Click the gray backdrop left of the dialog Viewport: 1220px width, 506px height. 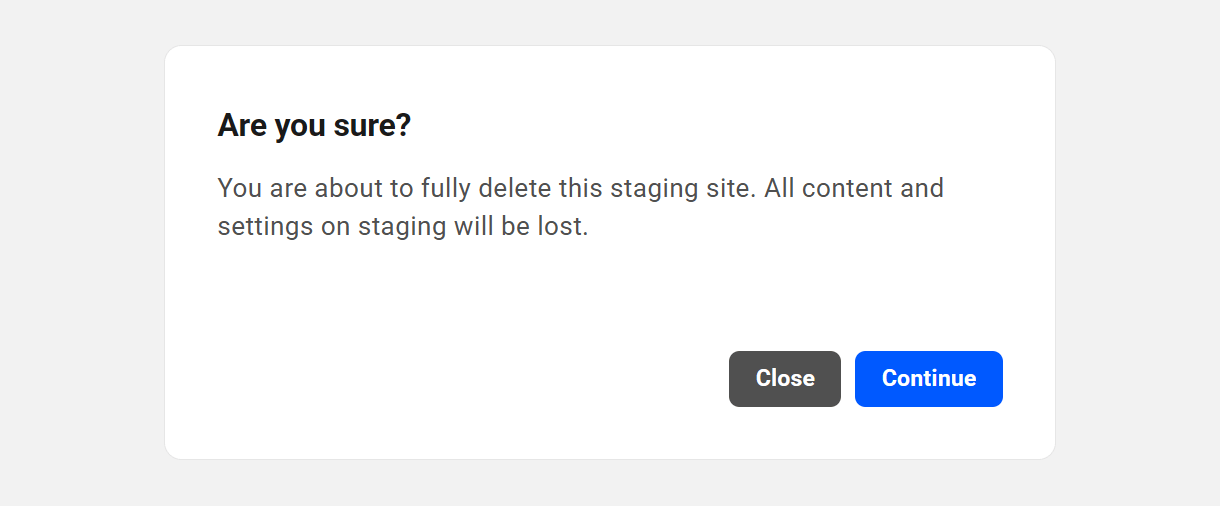80,250
